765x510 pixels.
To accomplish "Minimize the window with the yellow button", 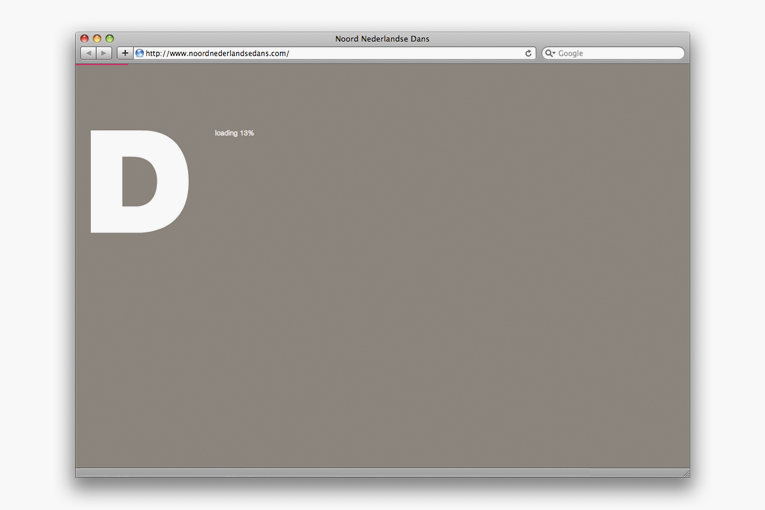I will [97, 39].
